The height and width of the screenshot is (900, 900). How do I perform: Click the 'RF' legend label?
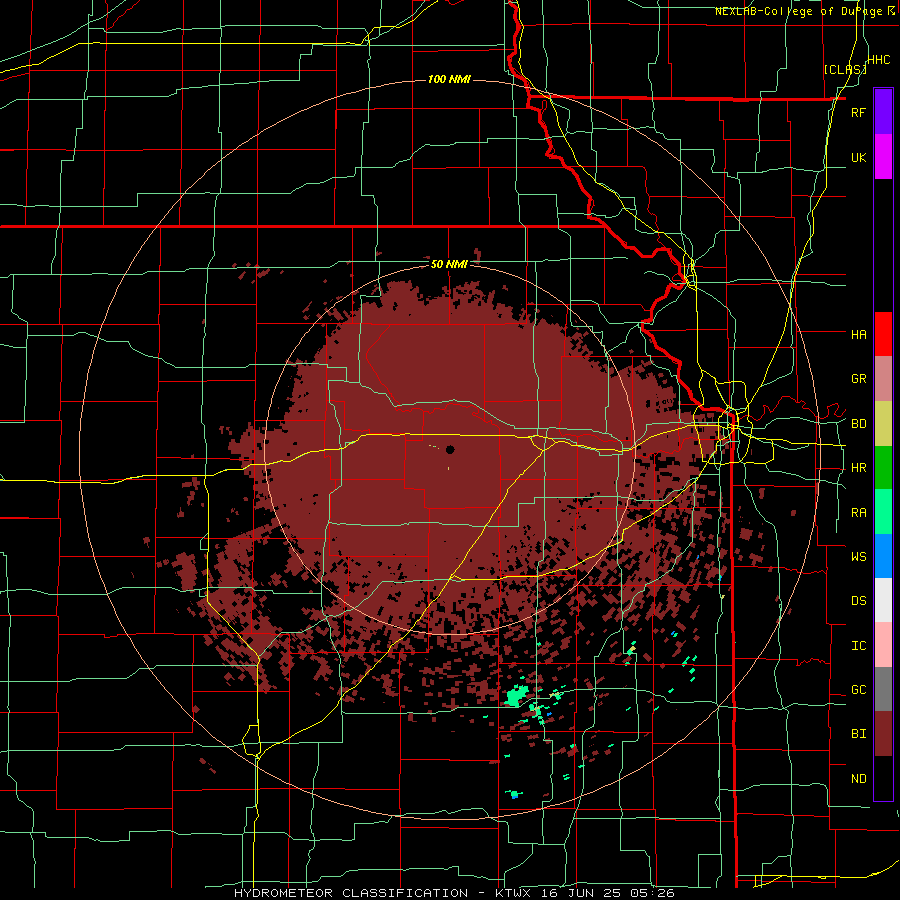858,112
